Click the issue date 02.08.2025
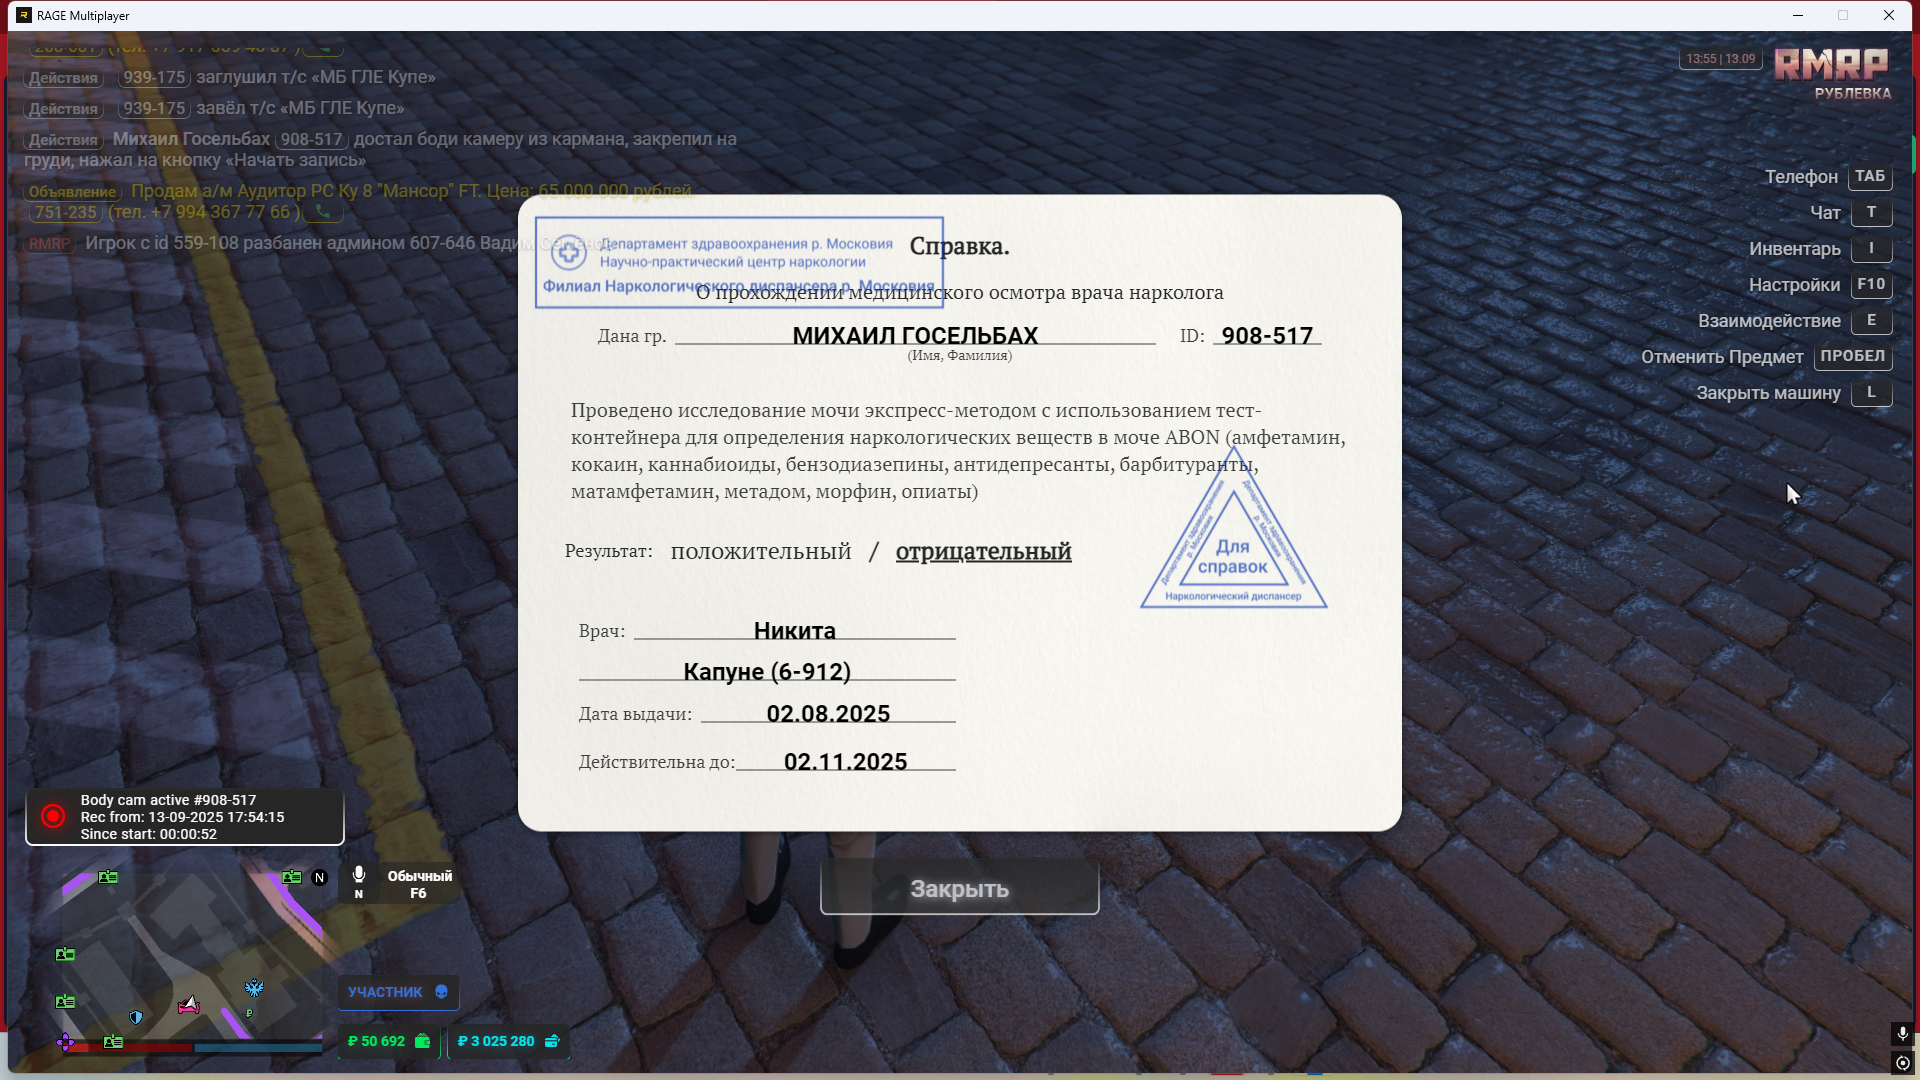The width and height of the screenshot is (1920, 1080). 828,714
